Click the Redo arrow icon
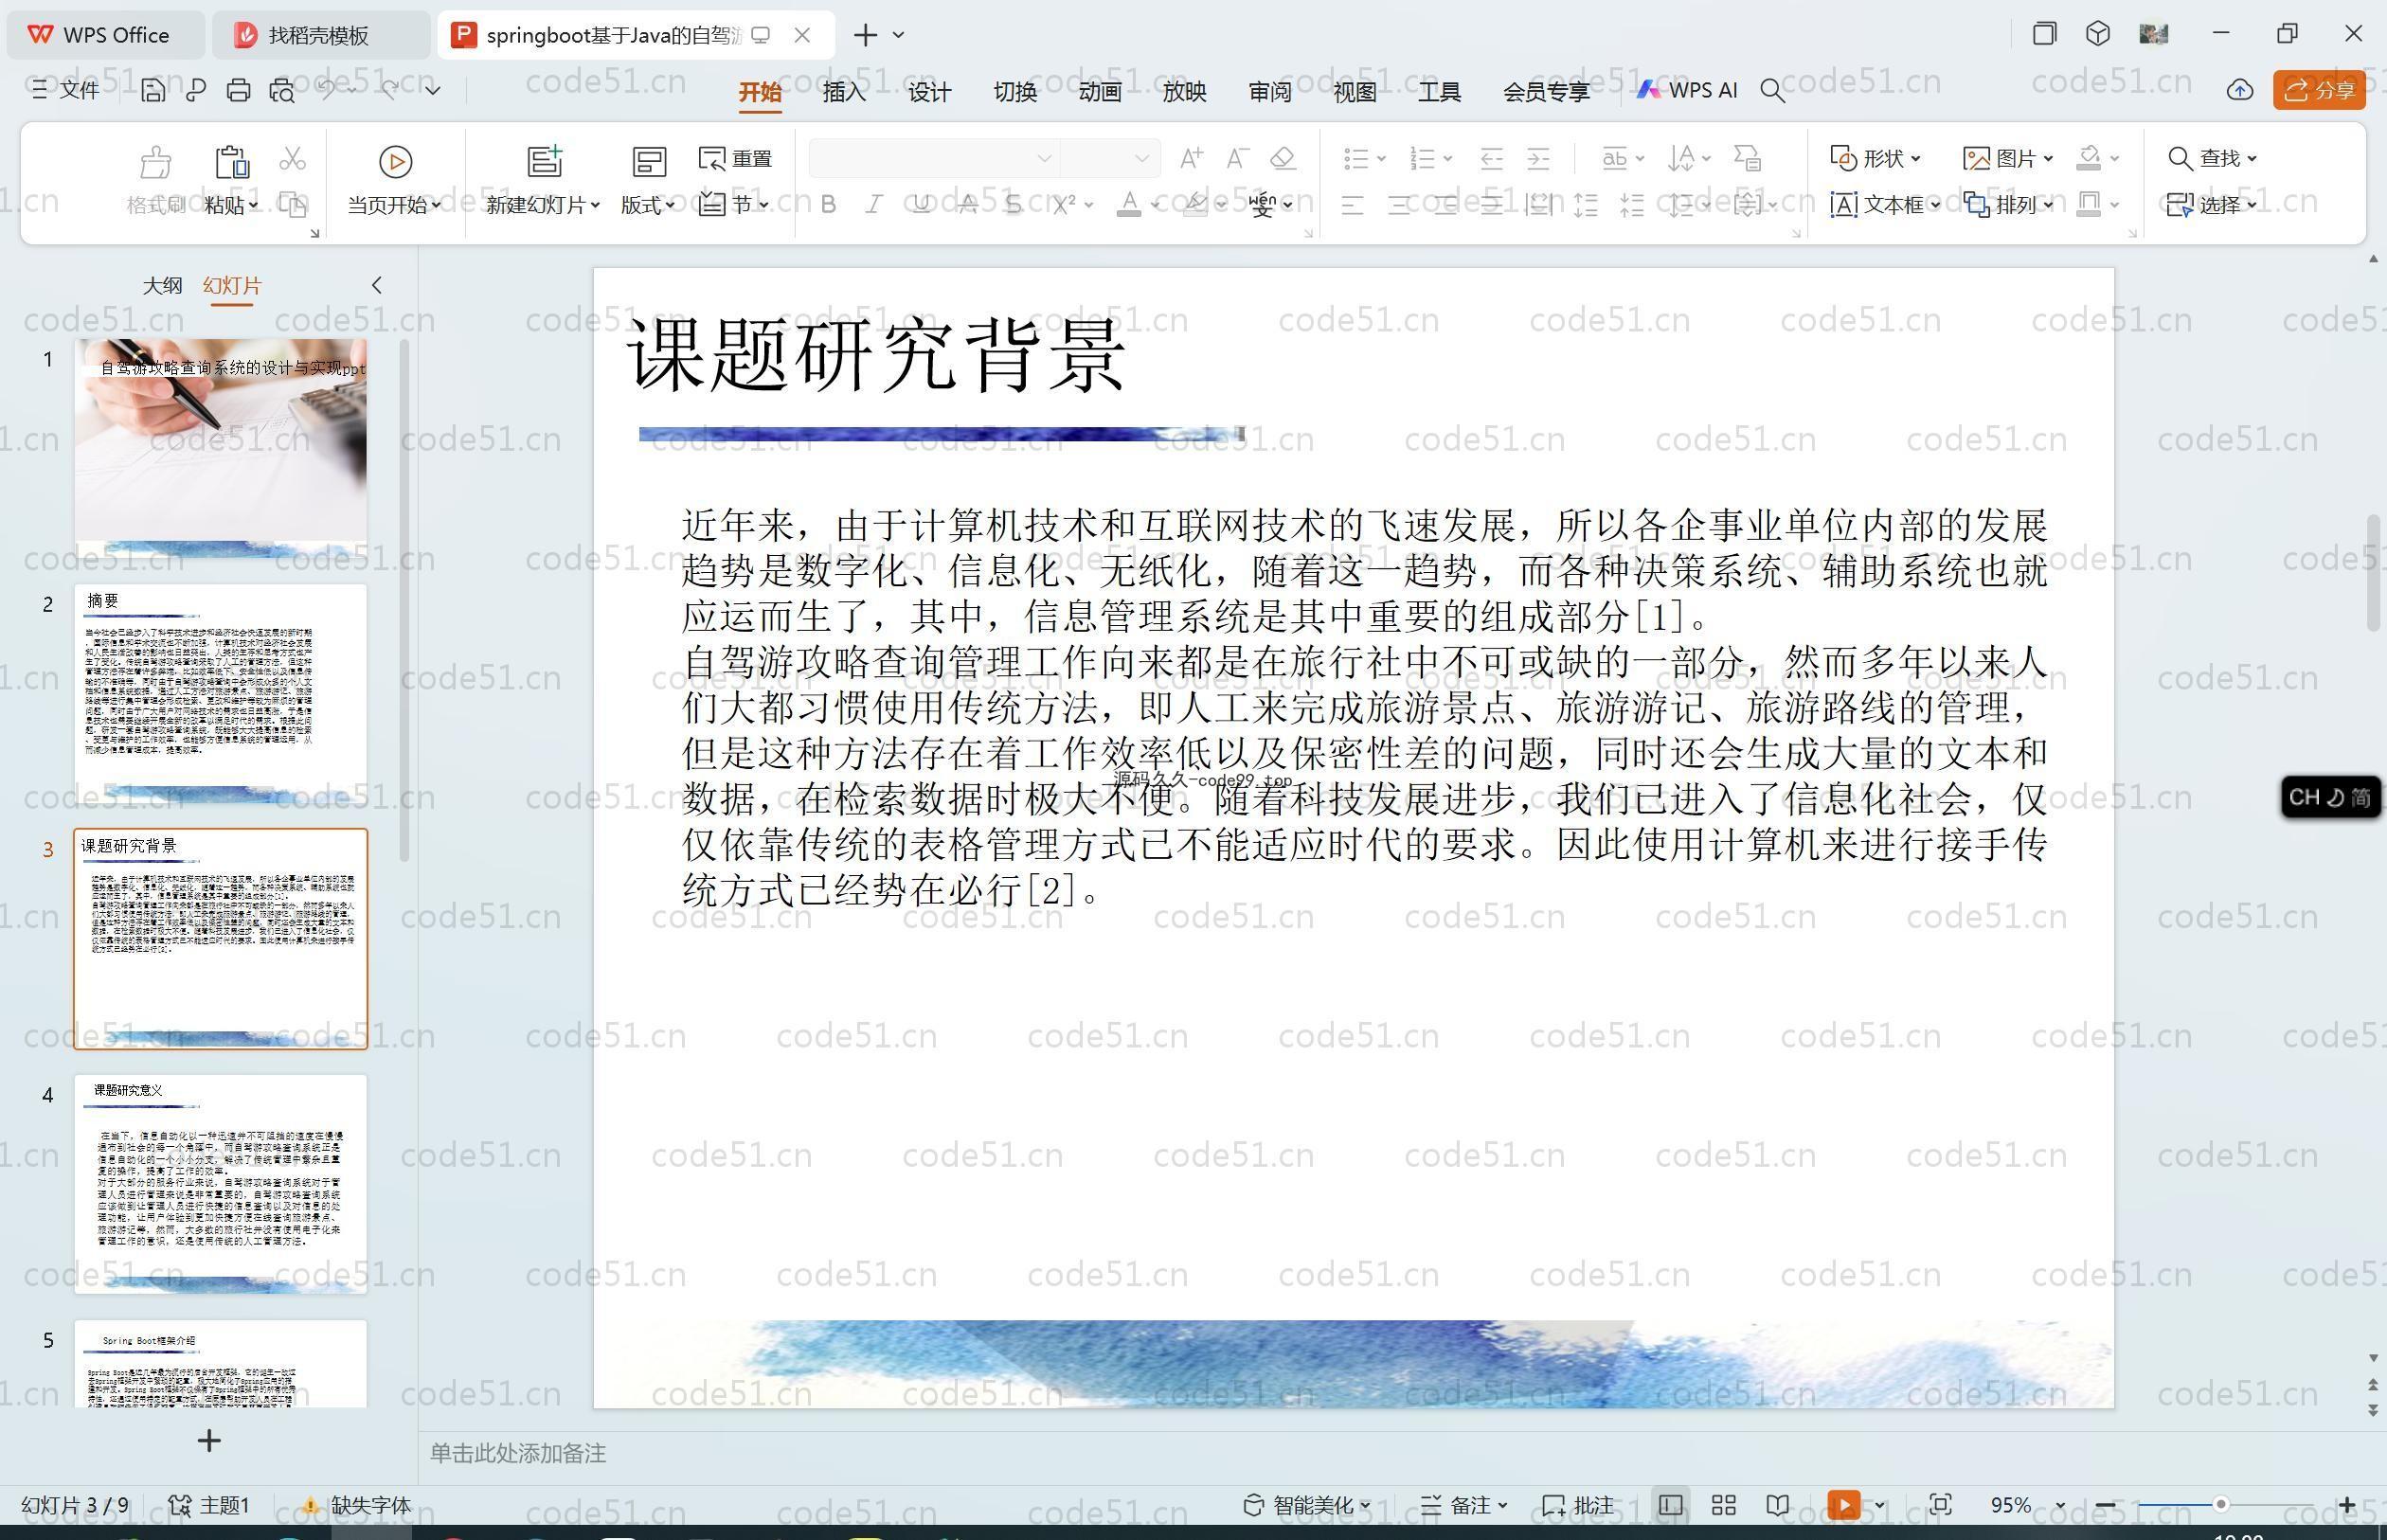2387x1540 pixels. [x=390, y=90]
